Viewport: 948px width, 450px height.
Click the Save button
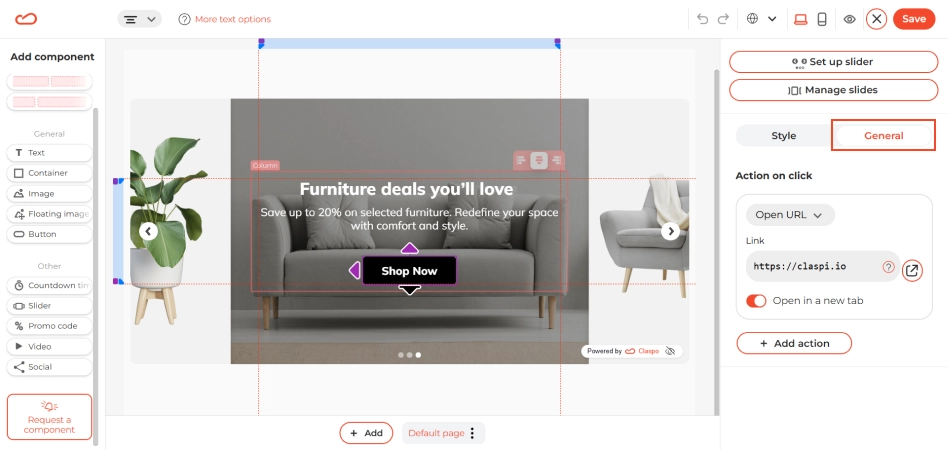(x=914, y=19)
